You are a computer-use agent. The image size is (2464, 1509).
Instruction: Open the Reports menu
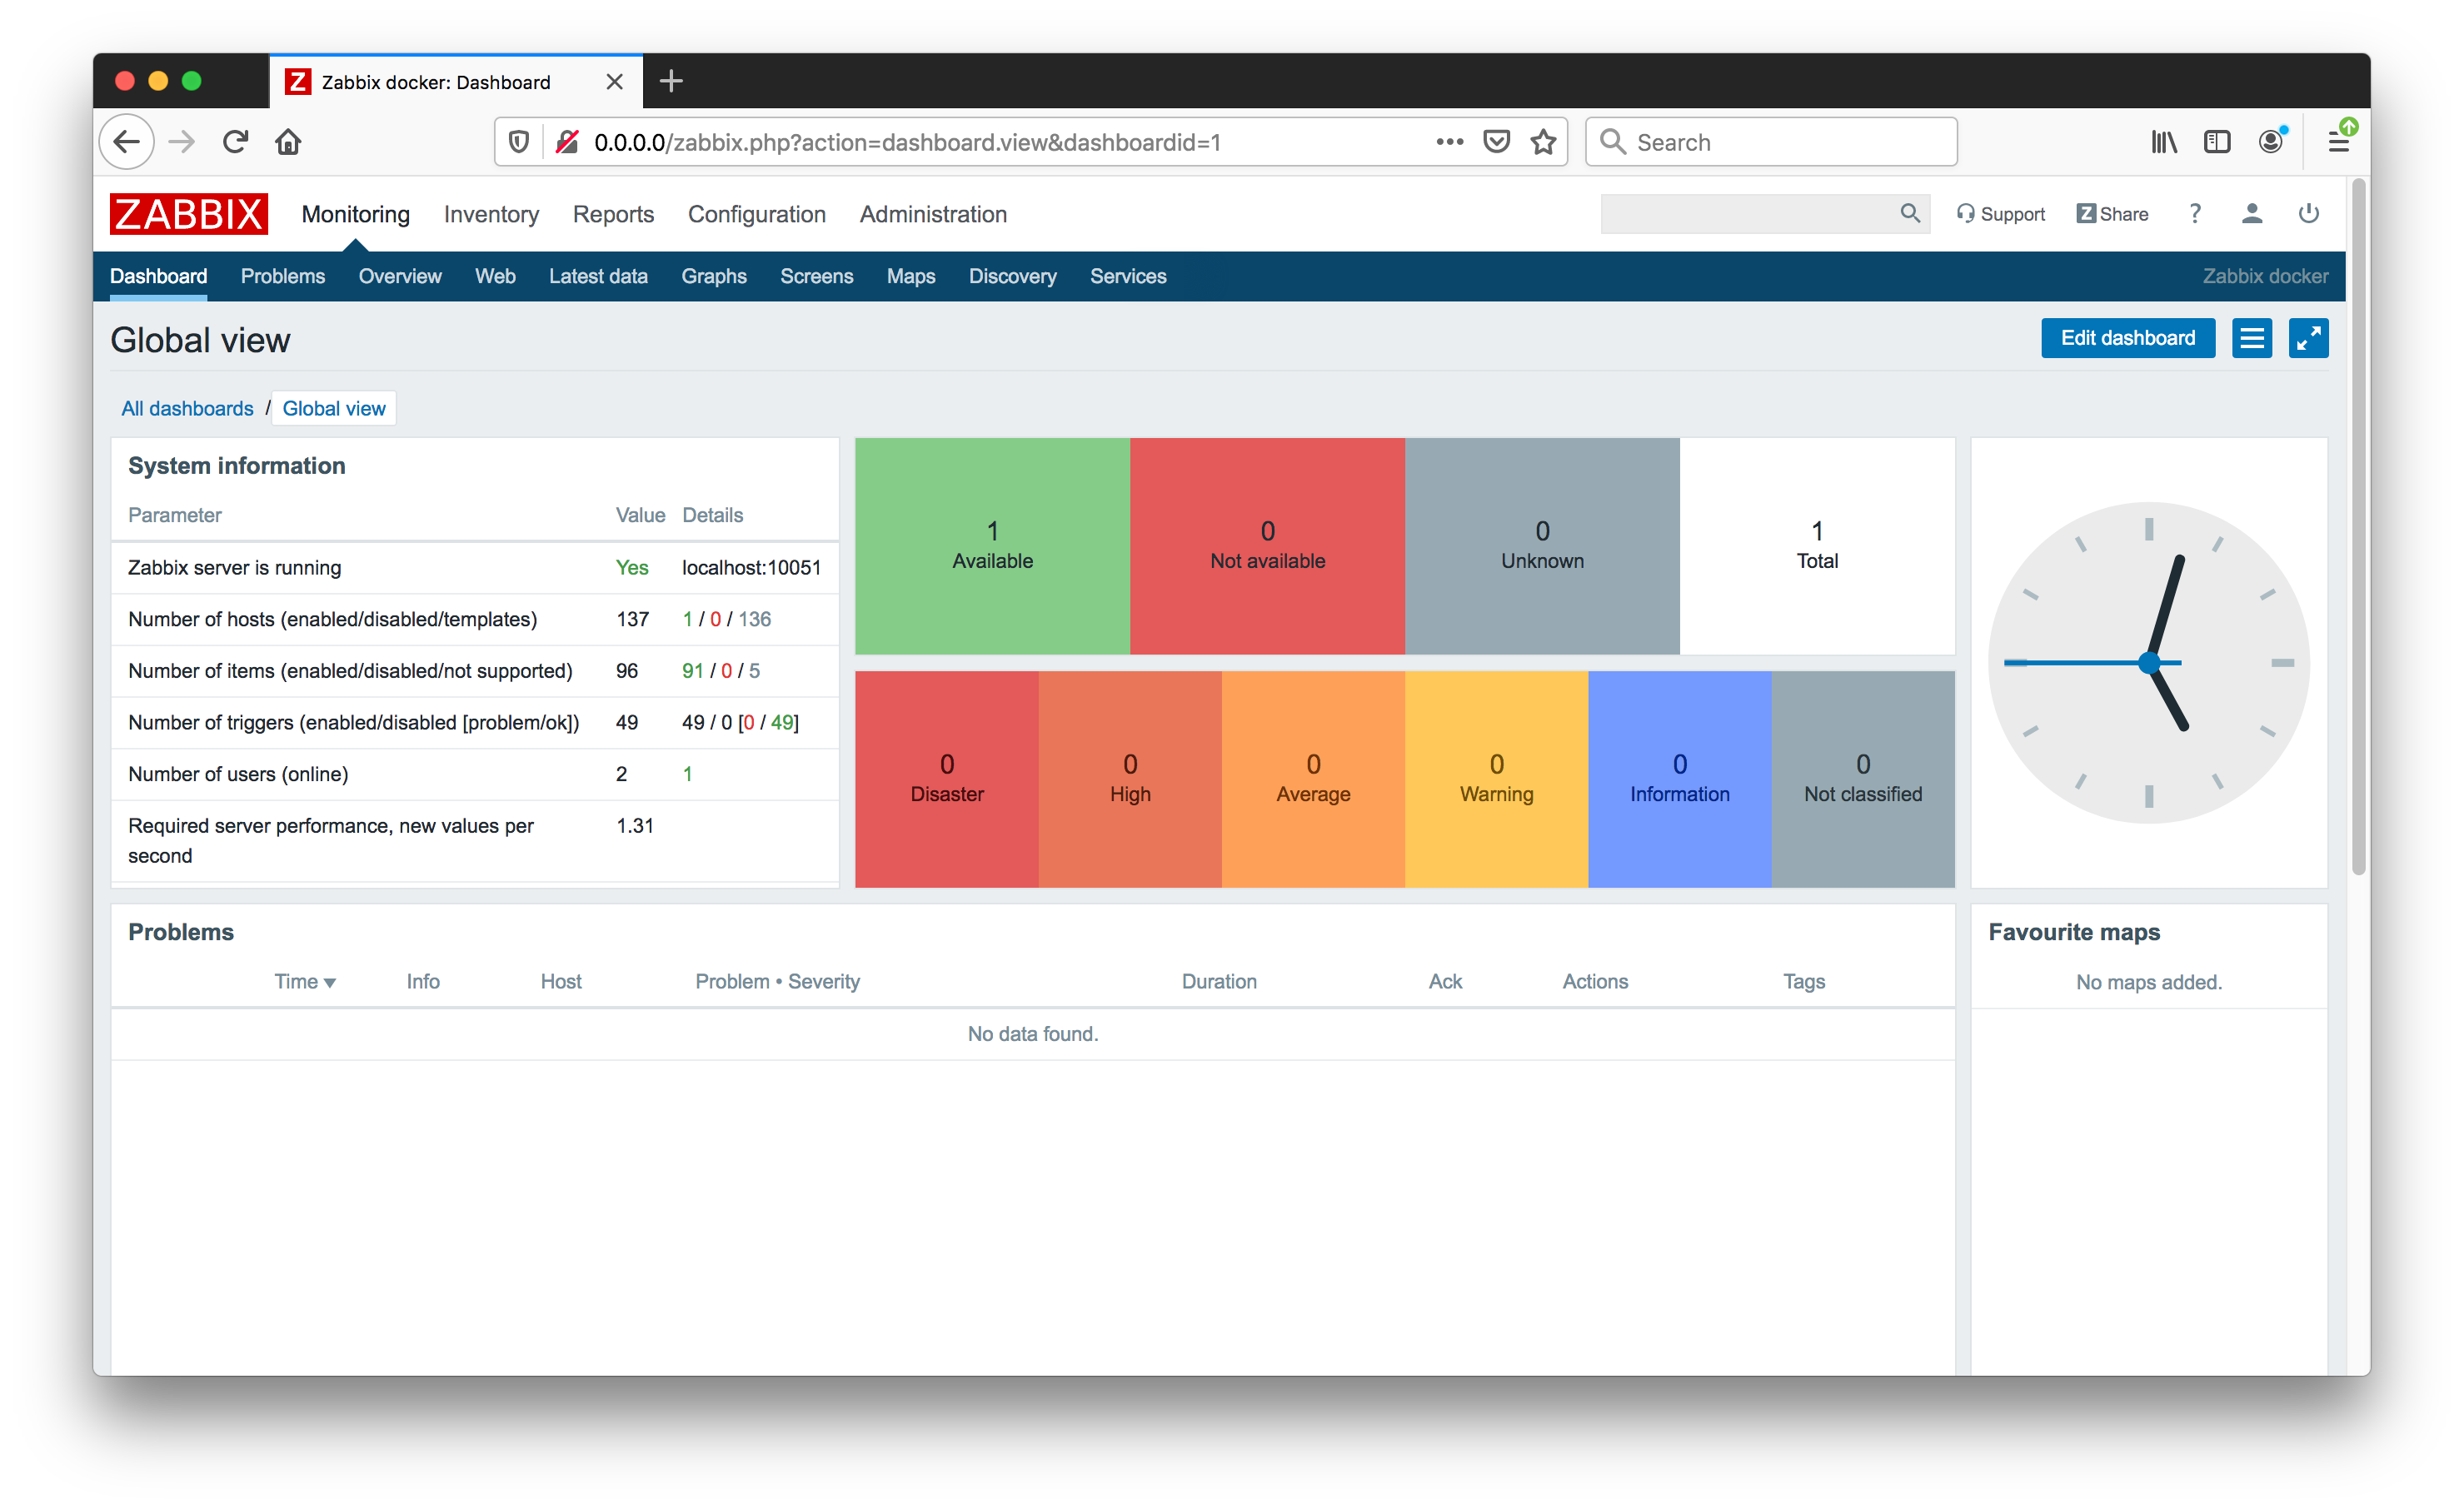pos(613,214)
